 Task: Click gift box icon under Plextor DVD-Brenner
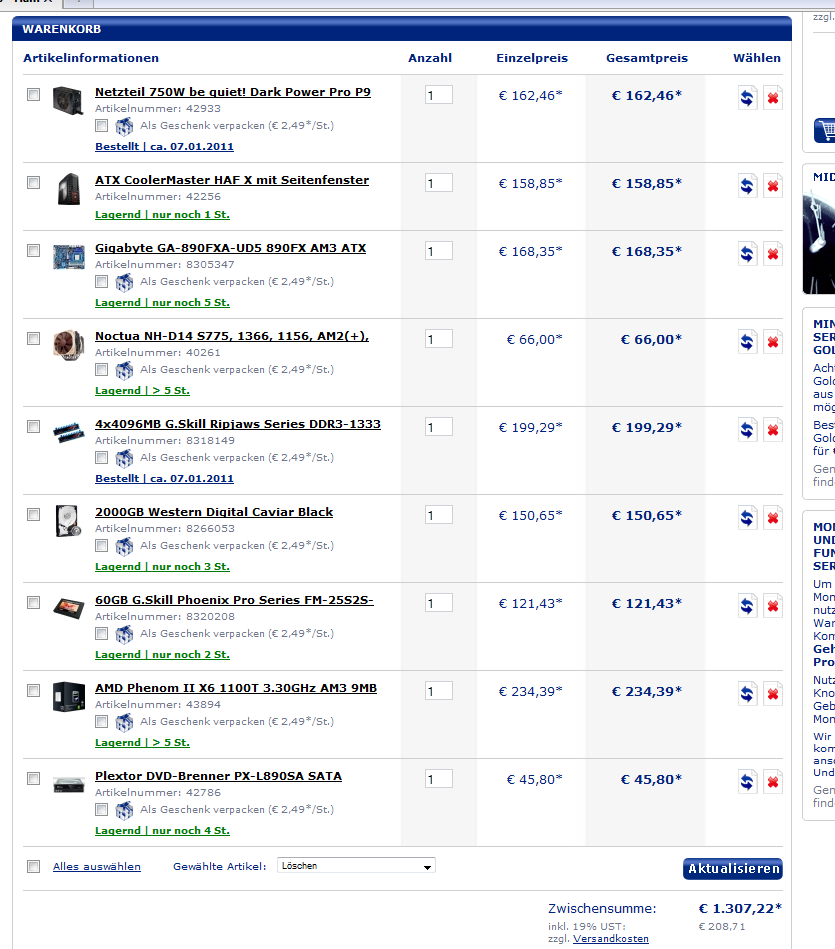tap(124, 810)
